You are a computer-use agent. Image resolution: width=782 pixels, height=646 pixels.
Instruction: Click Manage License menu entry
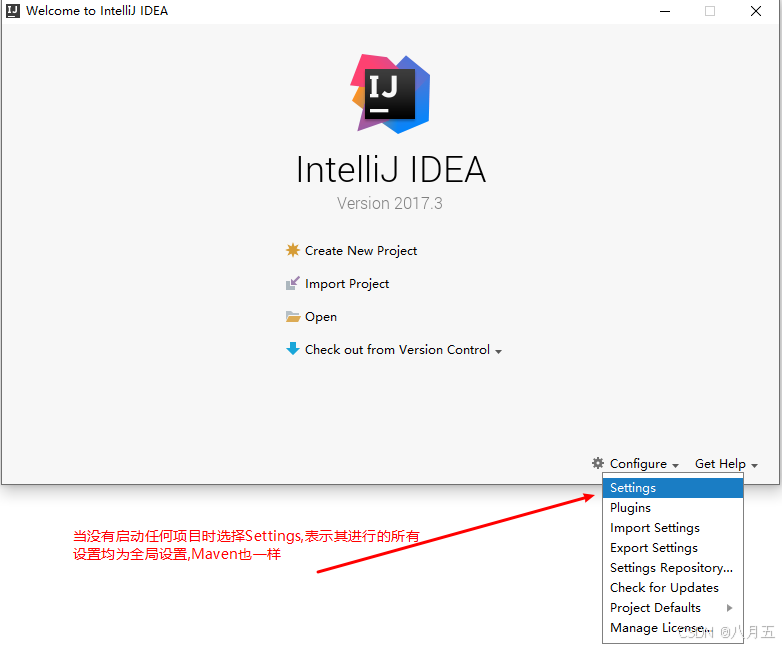click(x=673, y=628)
